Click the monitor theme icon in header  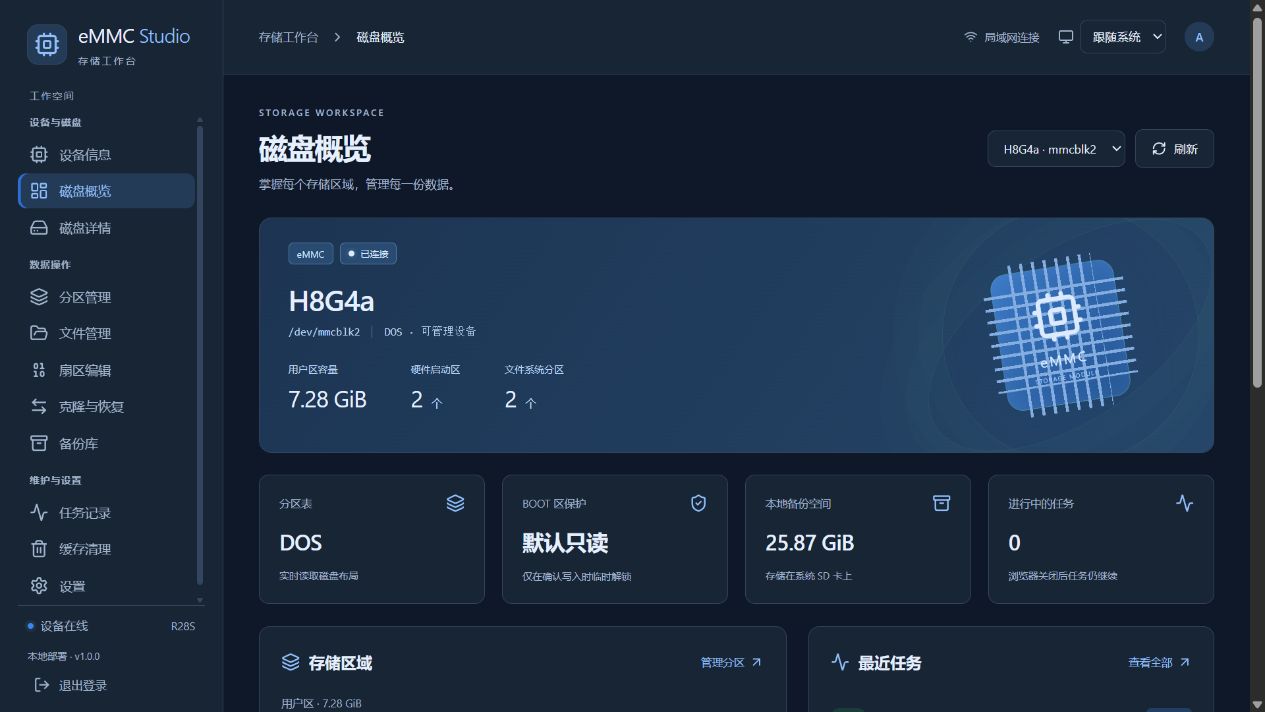point(1066,37)
